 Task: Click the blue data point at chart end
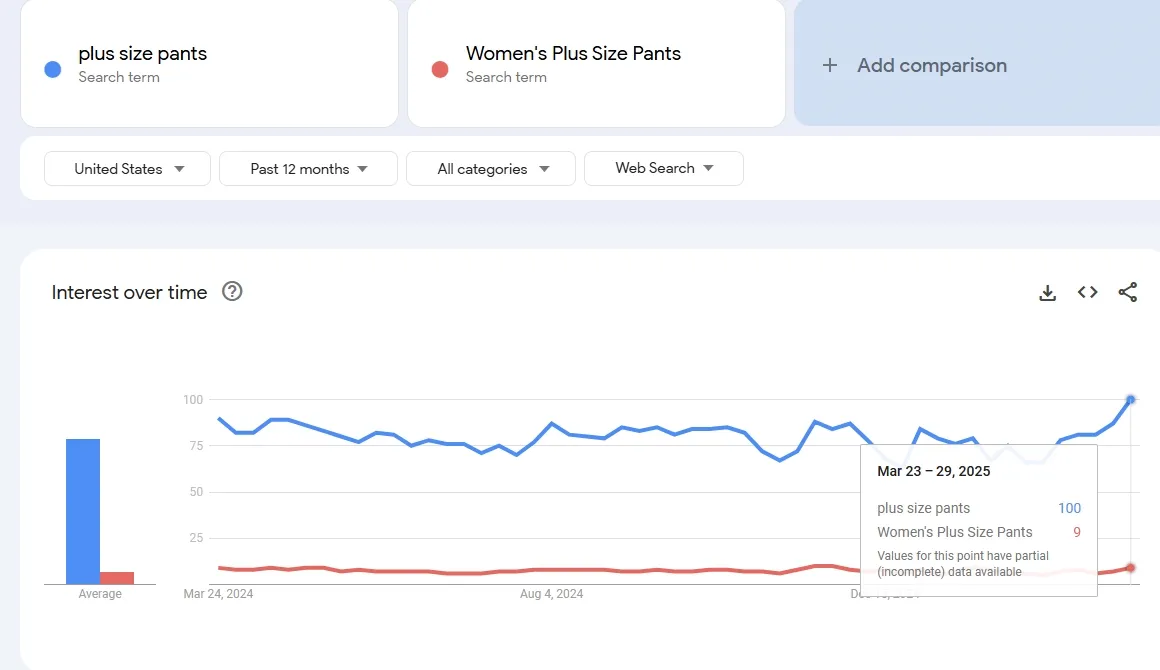point(1131,400)
